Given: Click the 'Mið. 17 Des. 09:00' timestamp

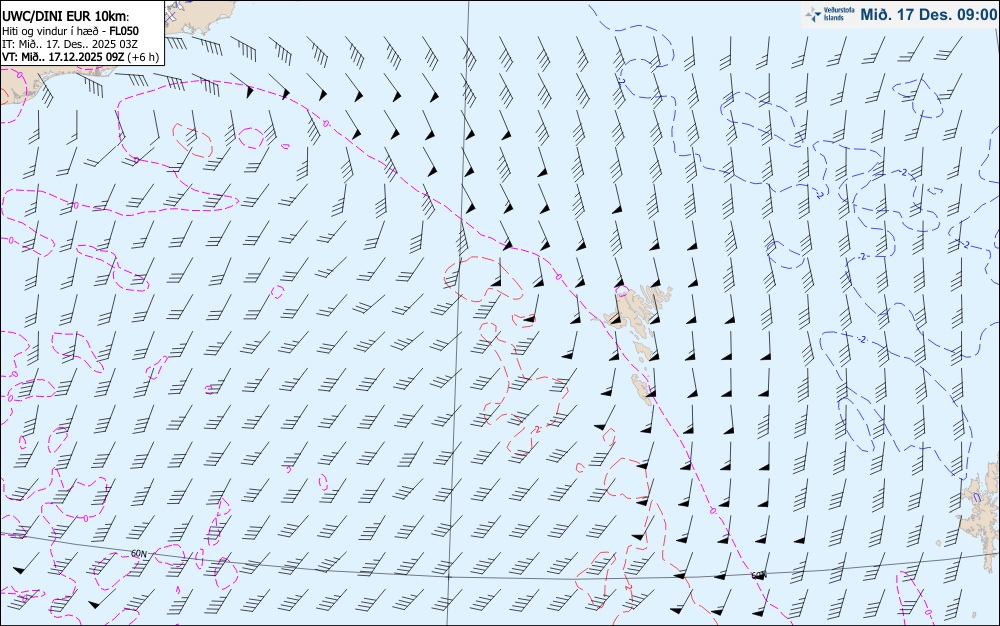Looking at the screenshot, I should [x=929, y=15].
